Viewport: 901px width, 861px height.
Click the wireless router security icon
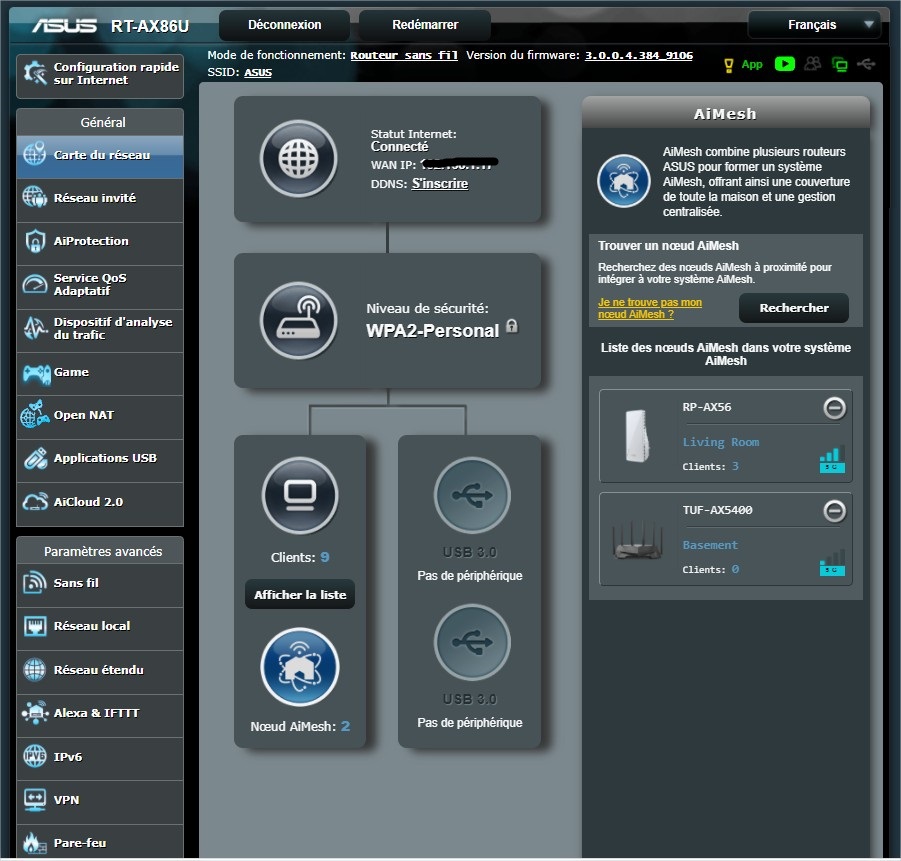pyautogui.click(x=298, y=320)
